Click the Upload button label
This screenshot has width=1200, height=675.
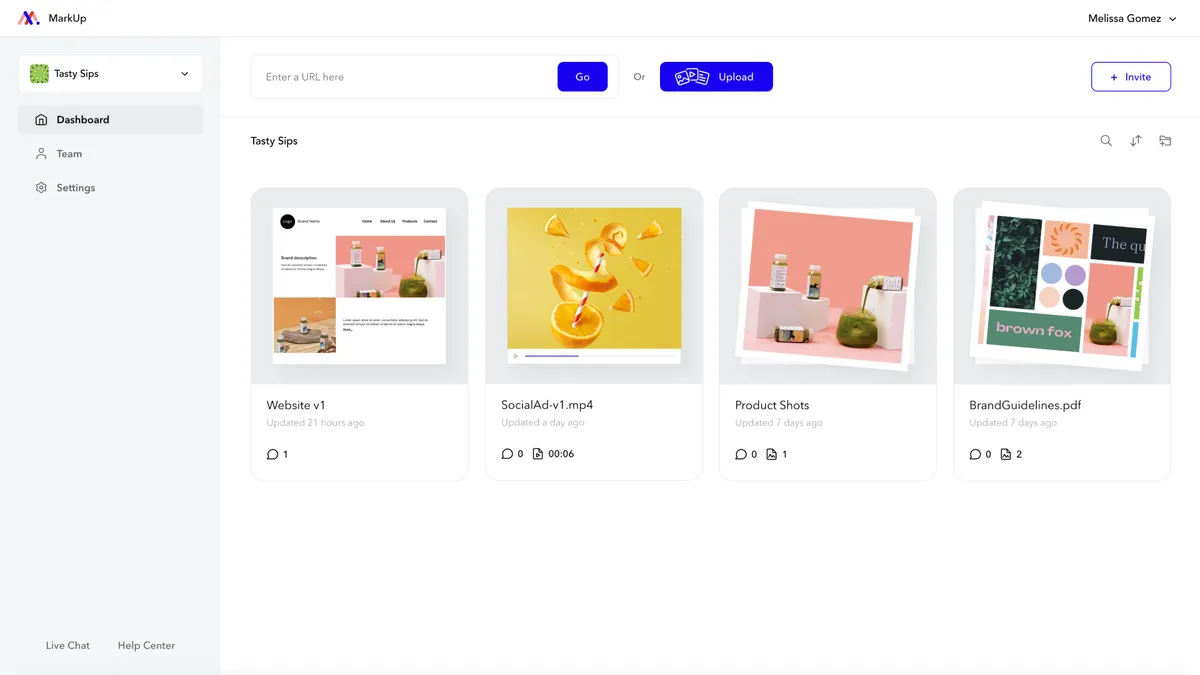(x=736, y=77)
